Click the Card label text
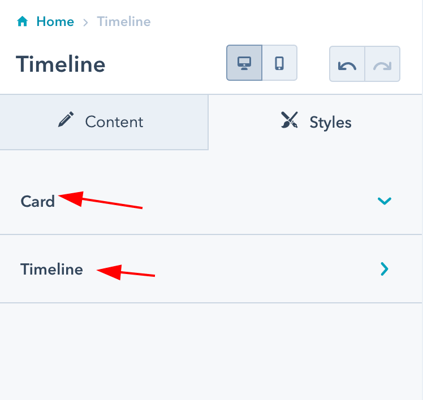 pyautogui.click(x=38, y=201)
